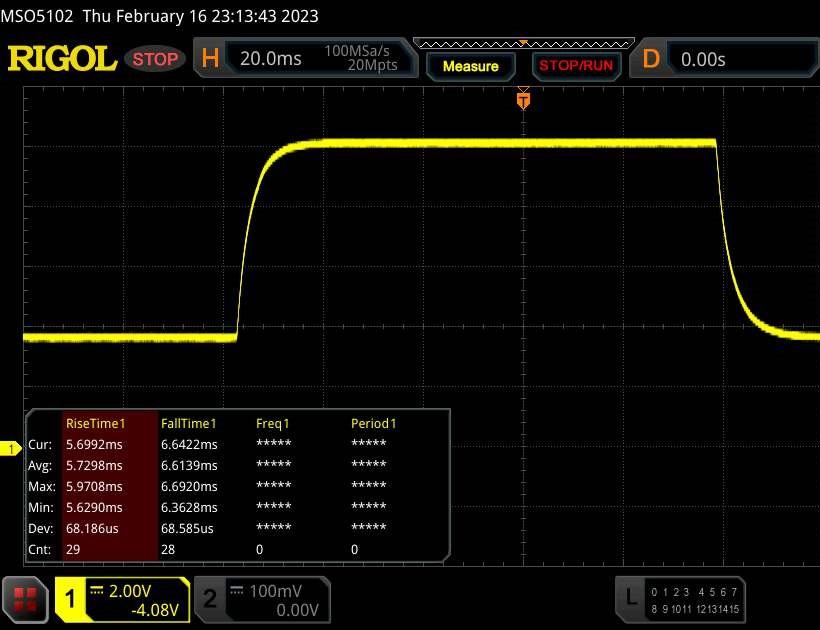This screenshot has height=630, width=820.
Task: Enable channel 2 via its gray badge
Action: (210, 598)
